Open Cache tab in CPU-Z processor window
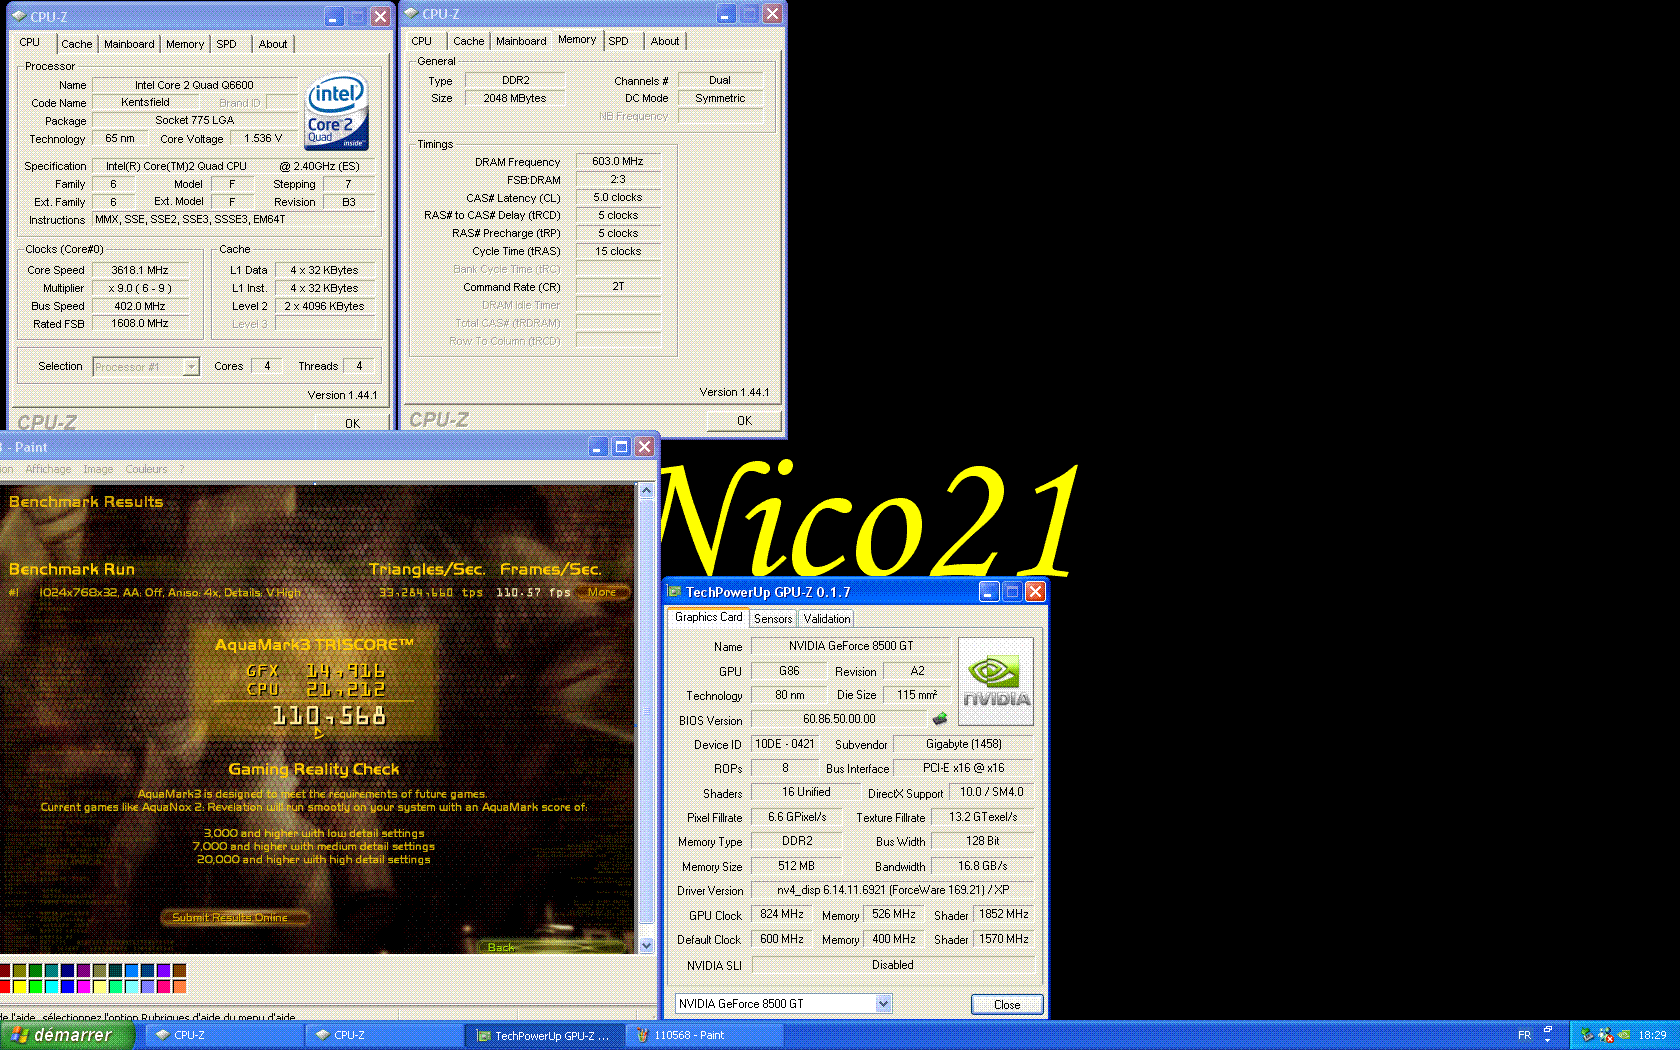 pos(76,44)
